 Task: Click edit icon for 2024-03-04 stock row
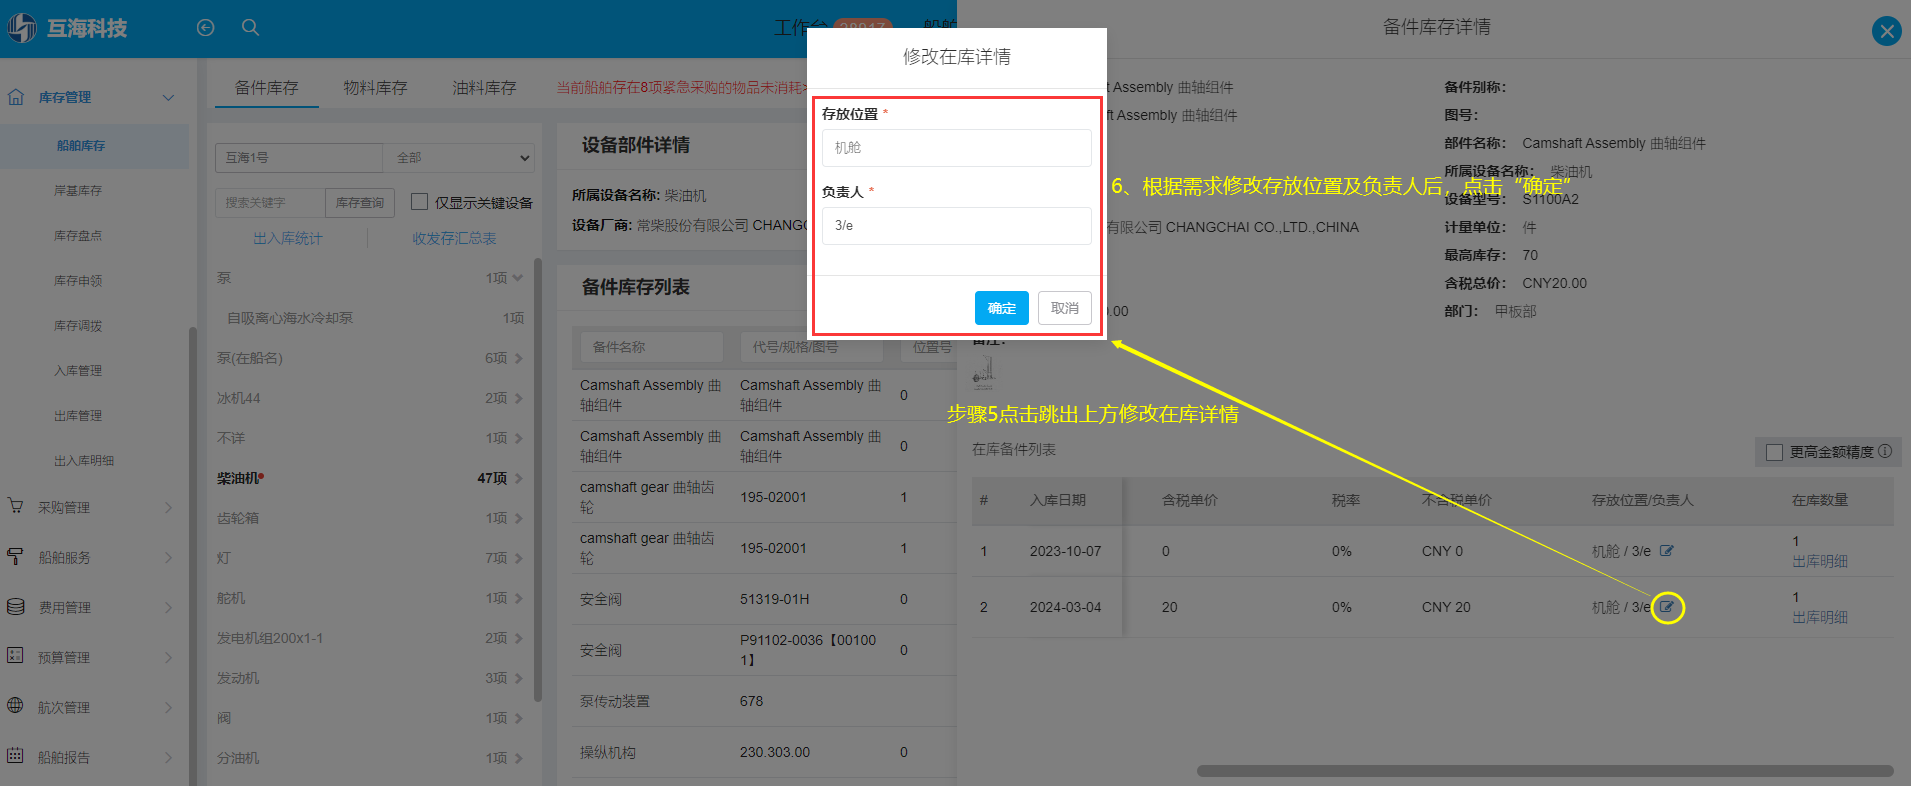[1667, 607]
